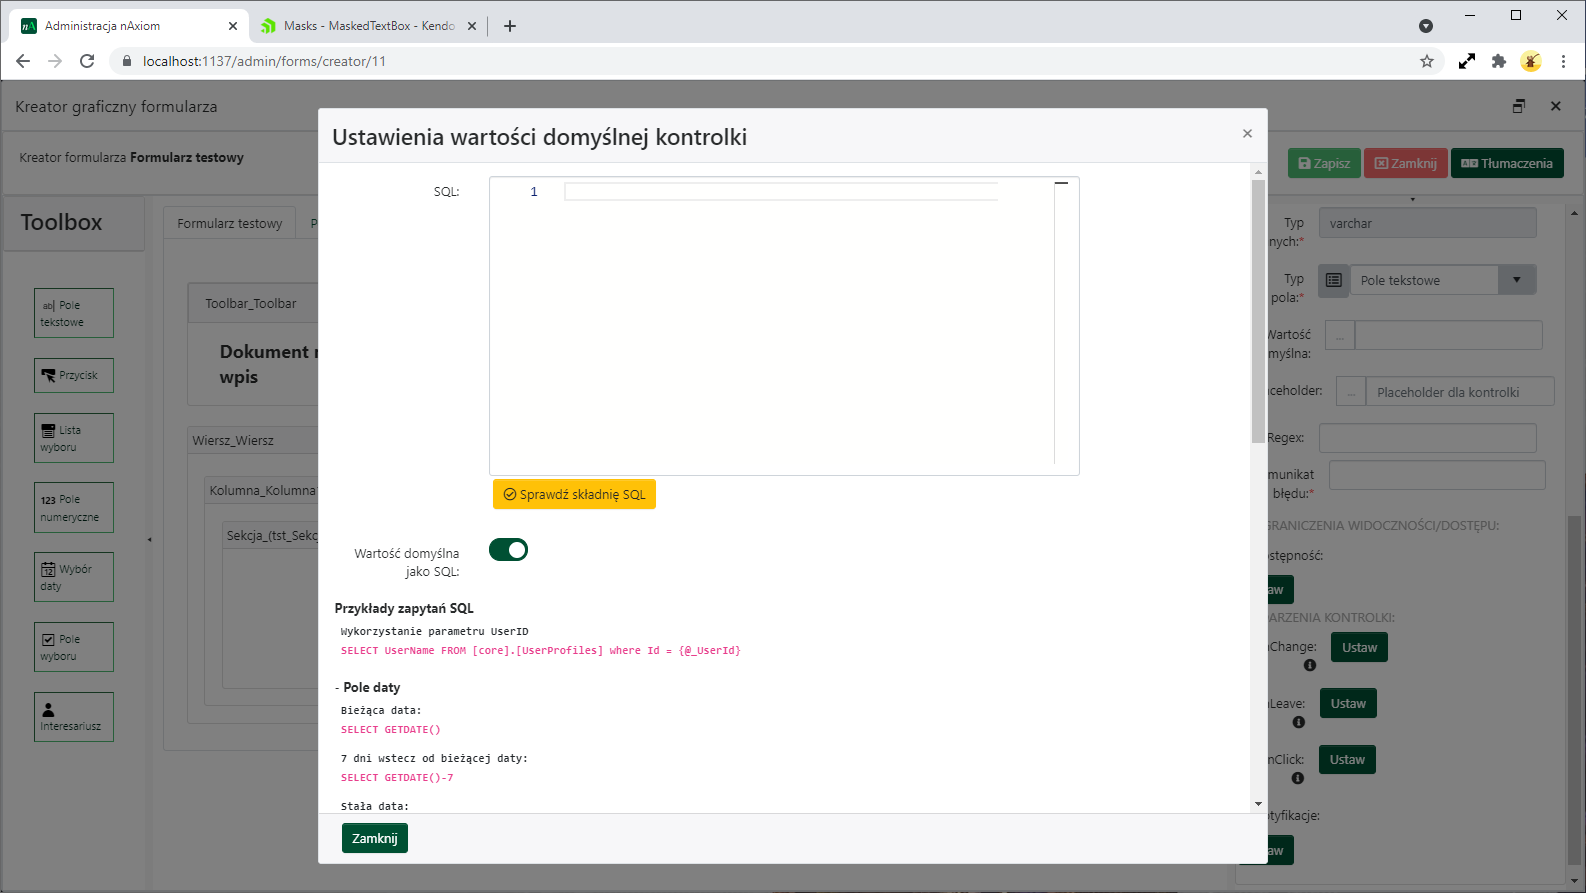The height and width of the screenshot is (893, 1586).
Task: Select the Wybór daty toolbox item
Action: coord(74,577)
